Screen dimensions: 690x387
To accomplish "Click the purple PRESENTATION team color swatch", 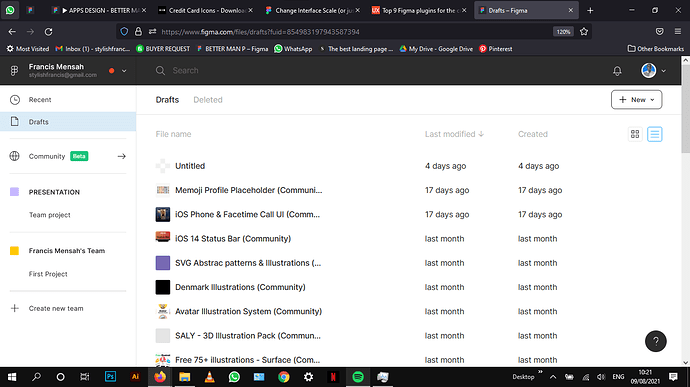I will [x=14, y=192].
